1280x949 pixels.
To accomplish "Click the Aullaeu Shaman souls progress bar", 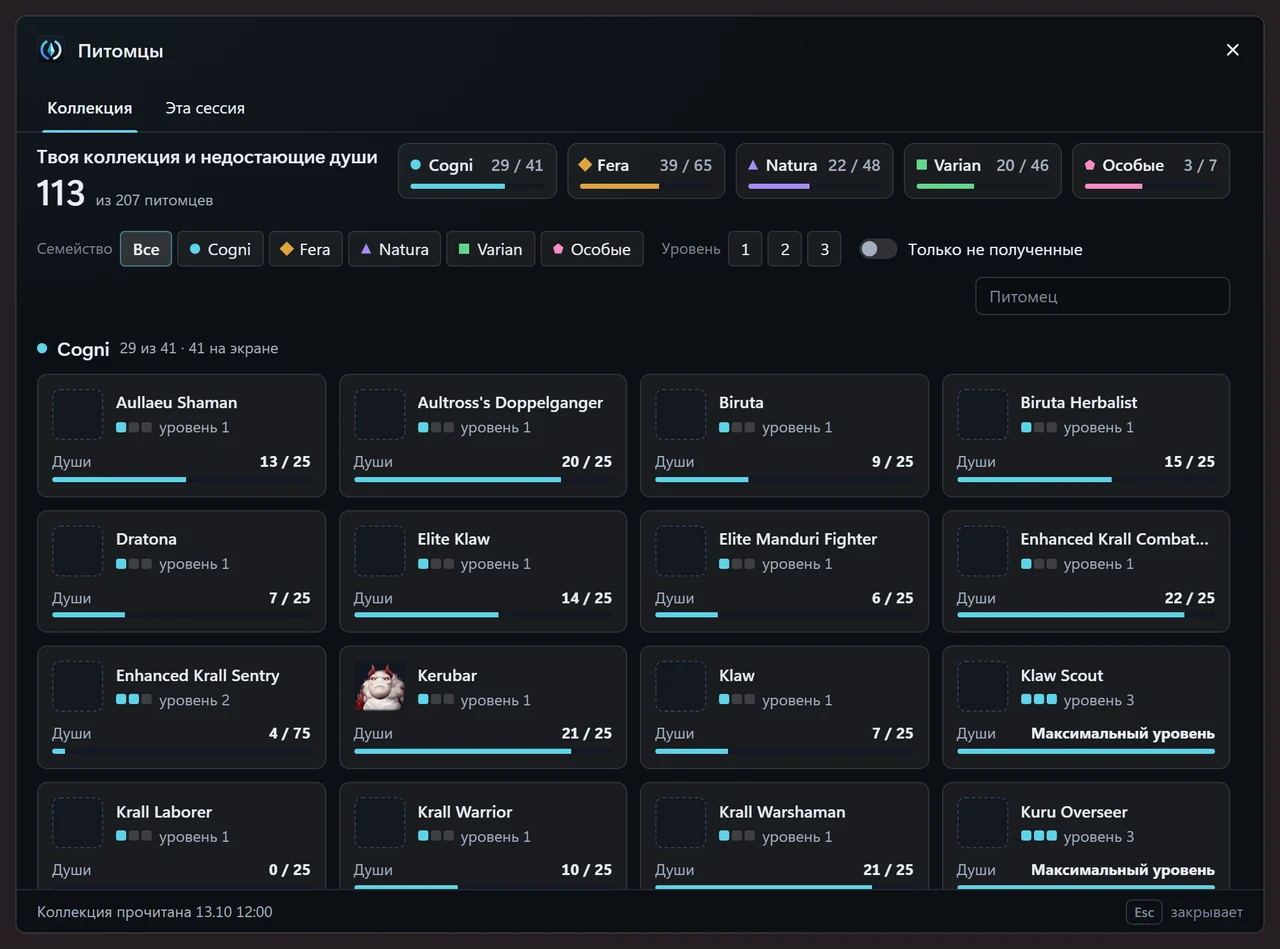I will [181, 480].
